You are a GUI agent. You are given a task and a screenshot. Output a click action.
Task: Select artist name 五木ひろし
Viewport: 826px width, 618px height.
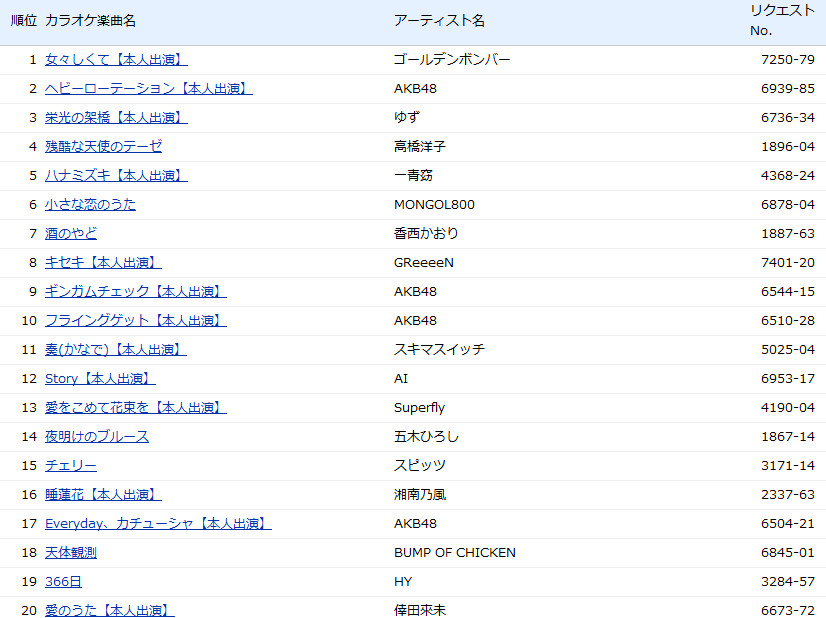tap(426, 436)
